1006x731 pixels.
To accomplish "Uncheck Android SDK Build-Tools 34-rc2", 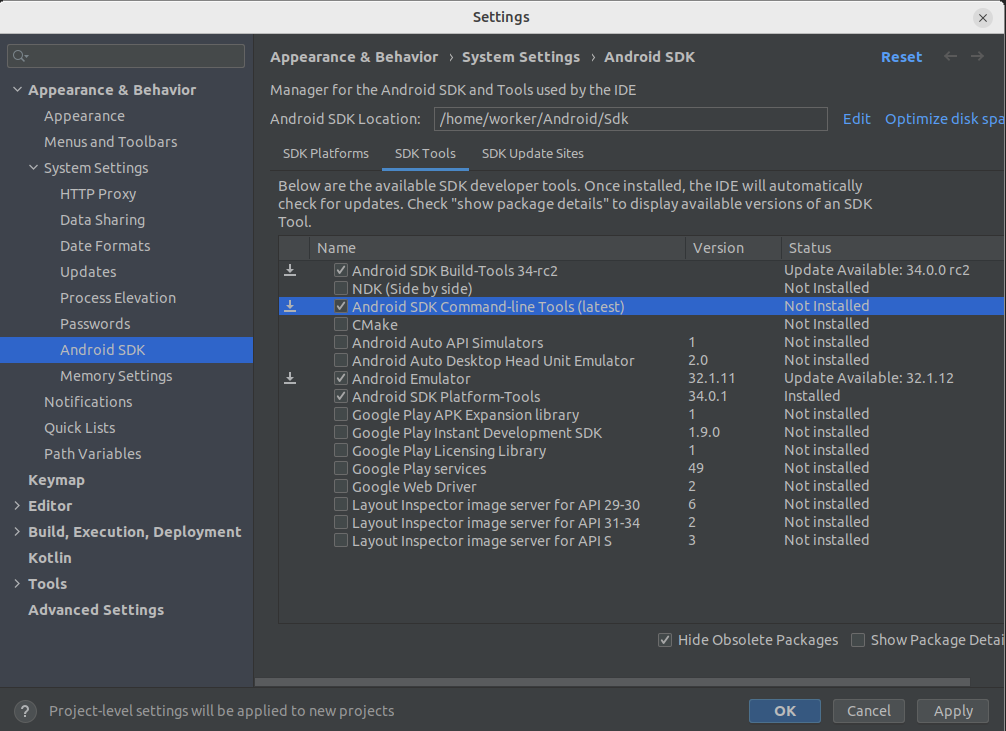I will click(x=341, y=270).
